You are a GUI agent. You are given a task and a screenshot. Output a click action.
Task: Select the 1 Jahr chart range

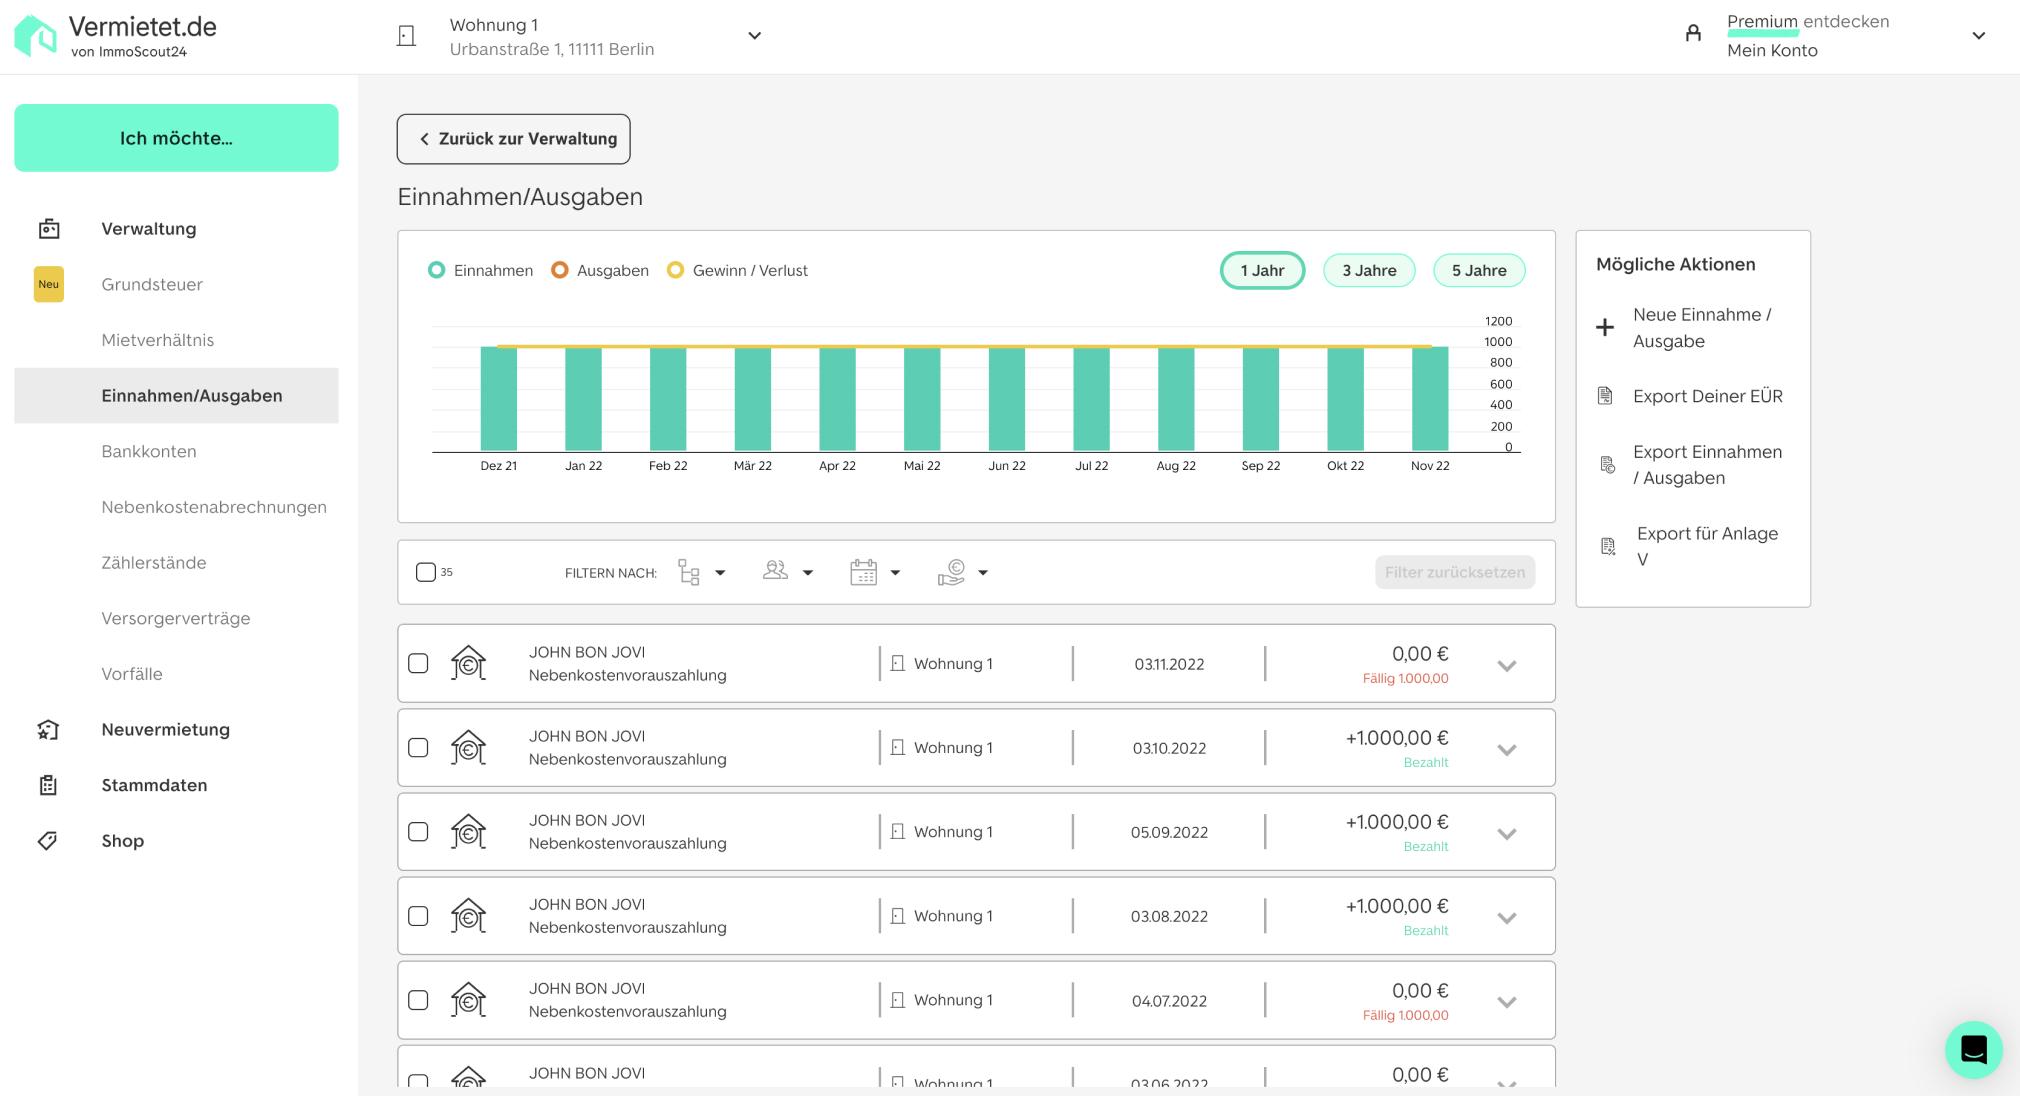[x=1262, y=270]
